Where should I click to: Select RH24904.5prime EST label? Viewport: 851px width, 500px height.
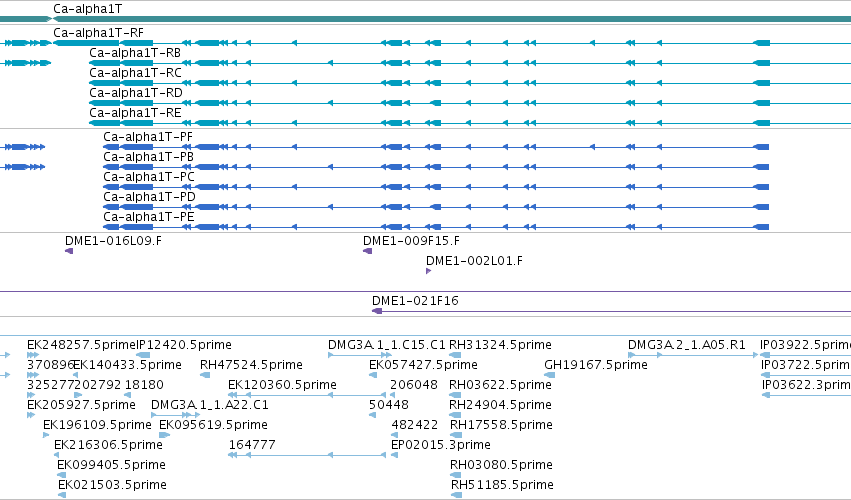pyautogui.click(x=500, y=406)
